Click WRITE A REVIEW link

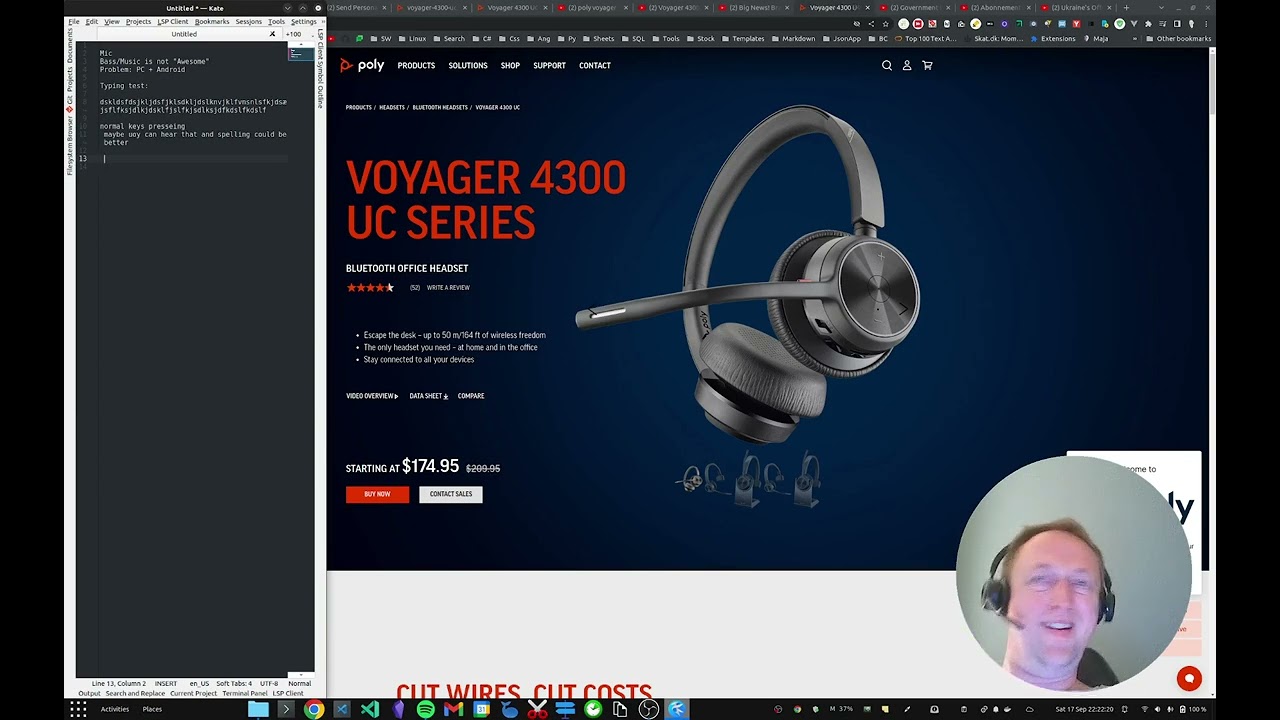coord(448,288)
